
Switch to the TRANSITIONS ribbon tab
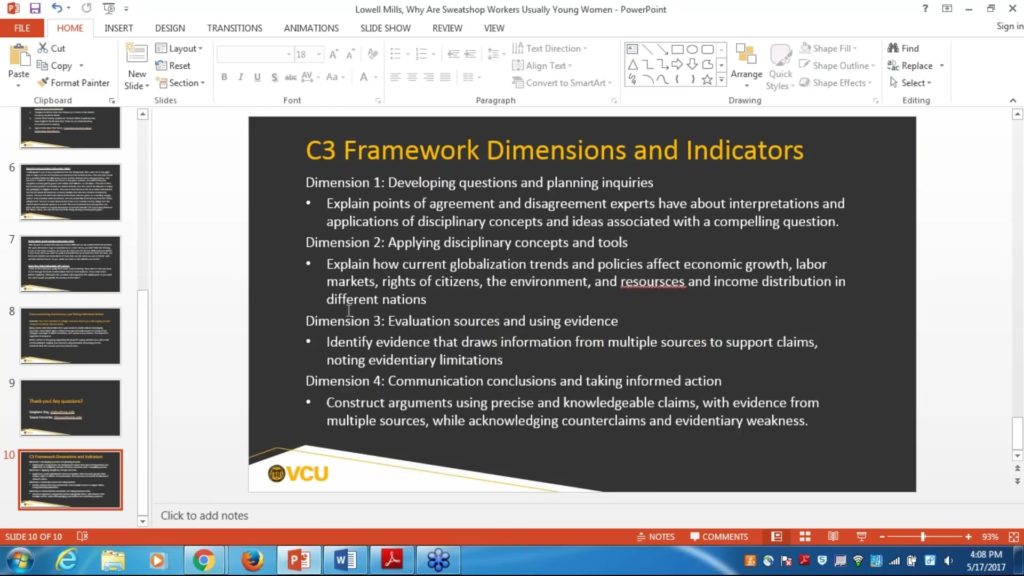click(x=234, y=28)
